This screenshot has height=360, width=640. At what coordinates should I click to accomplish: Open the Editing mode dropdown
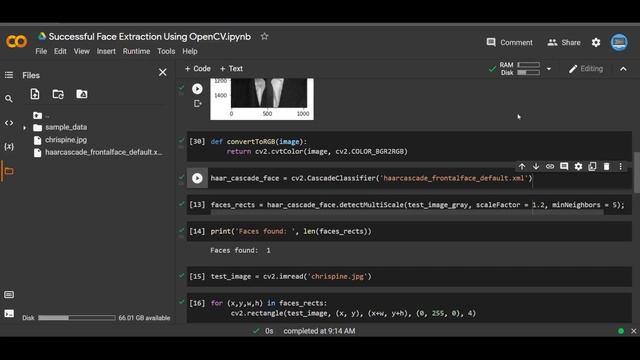click(586, 69)
